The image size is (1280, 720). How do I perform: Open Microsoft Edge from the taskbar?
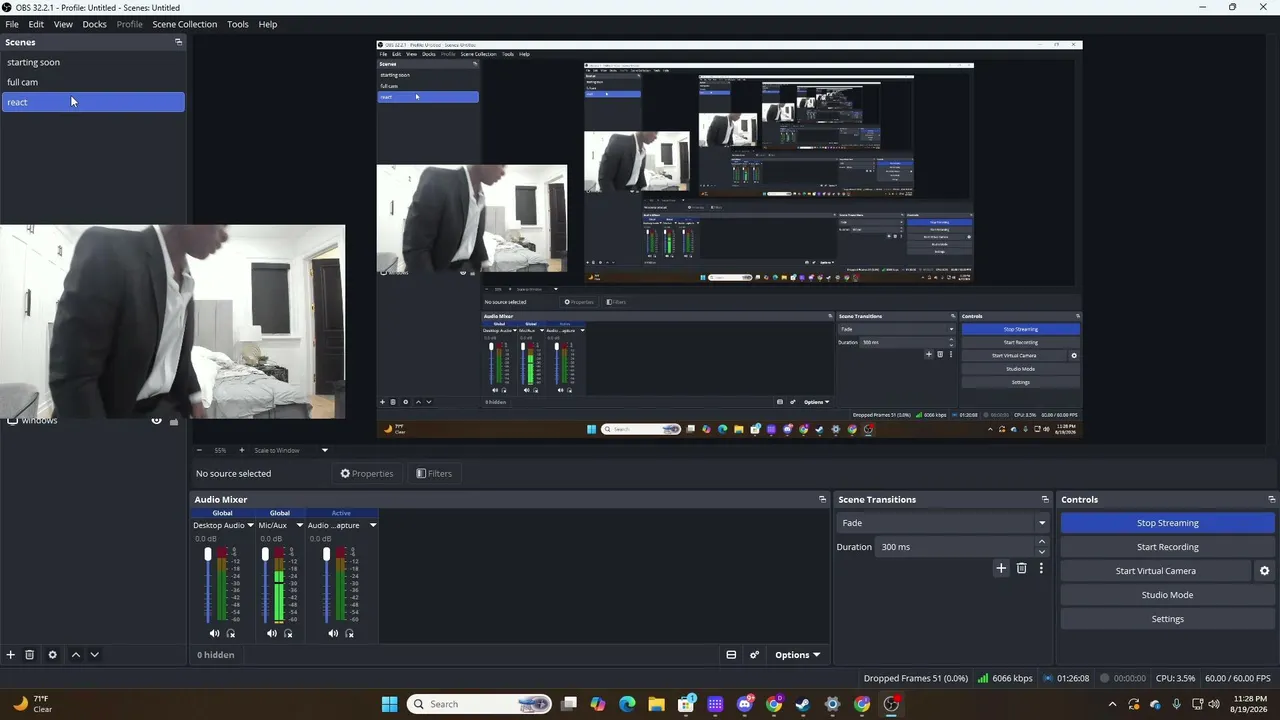pyautogui.click(x=627, y=704)
